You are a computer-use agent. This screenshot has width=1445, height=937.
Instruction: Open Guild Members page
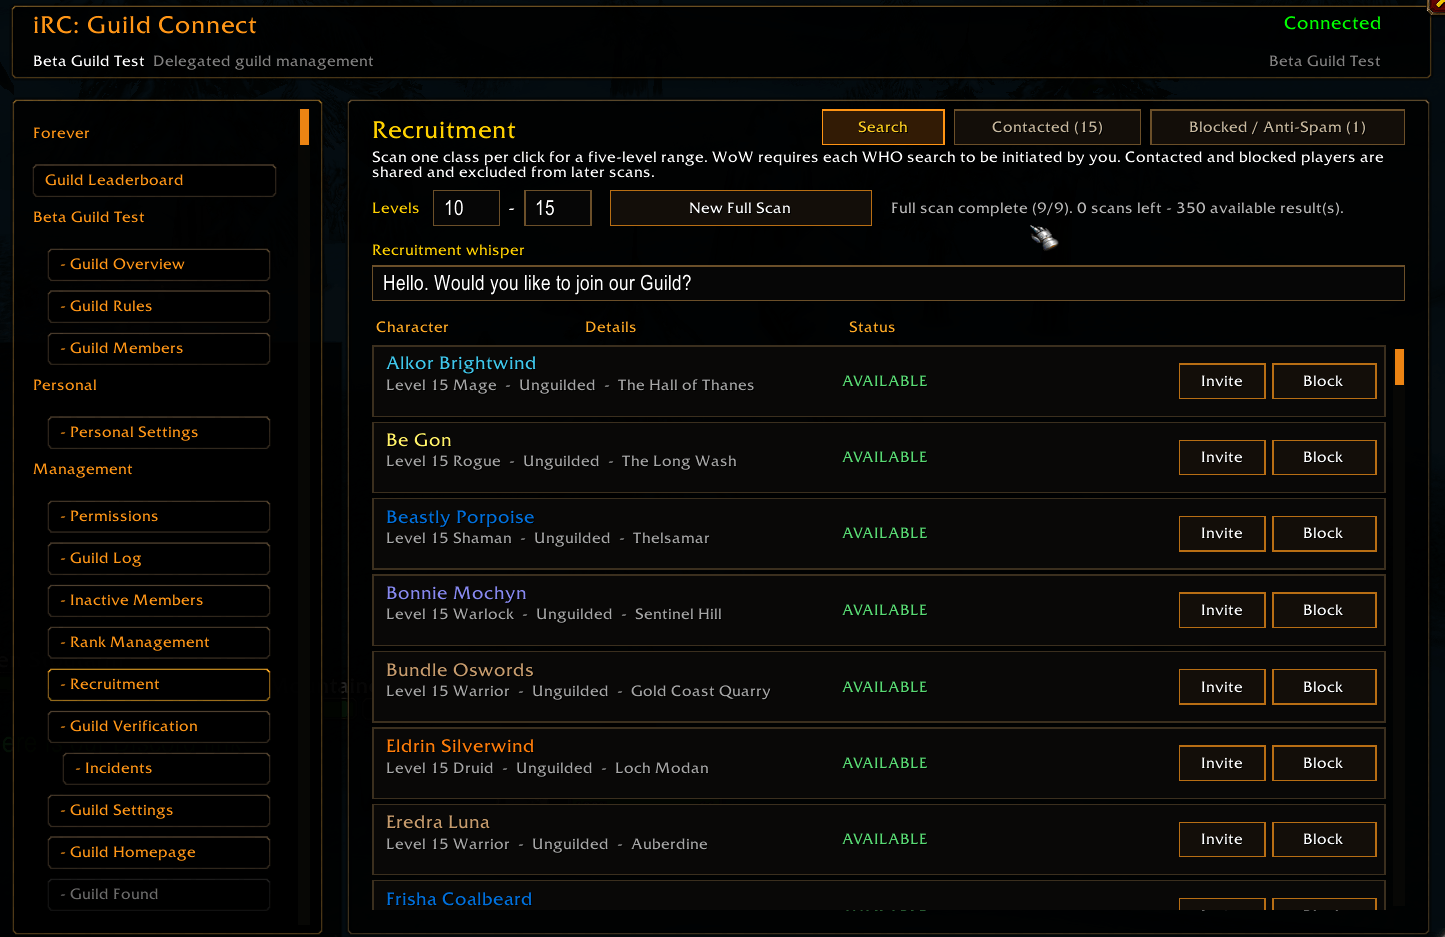click(x=159, y=348)
